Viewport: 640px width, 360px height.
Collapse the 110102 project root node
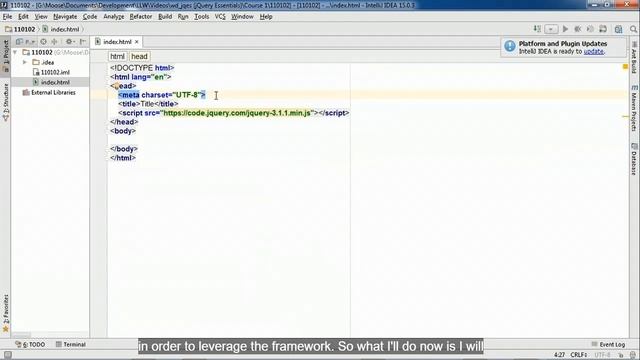point(16,52)
